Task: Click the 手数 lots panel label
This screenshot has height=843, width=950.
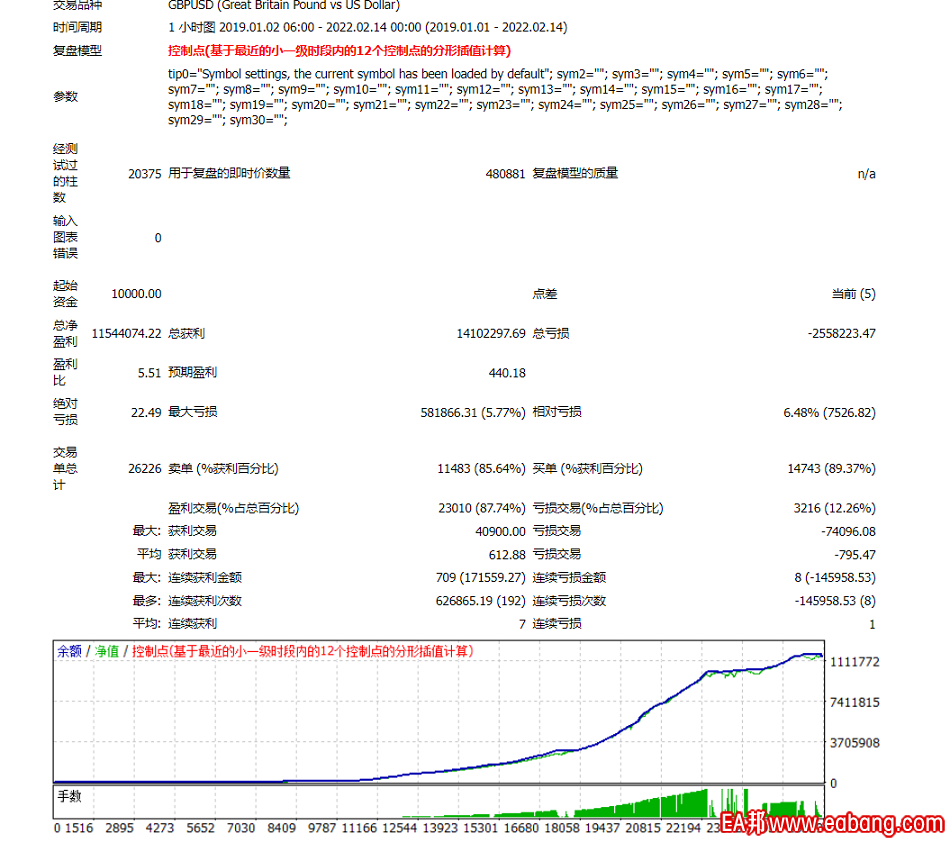Action: [x=69, y=798]
